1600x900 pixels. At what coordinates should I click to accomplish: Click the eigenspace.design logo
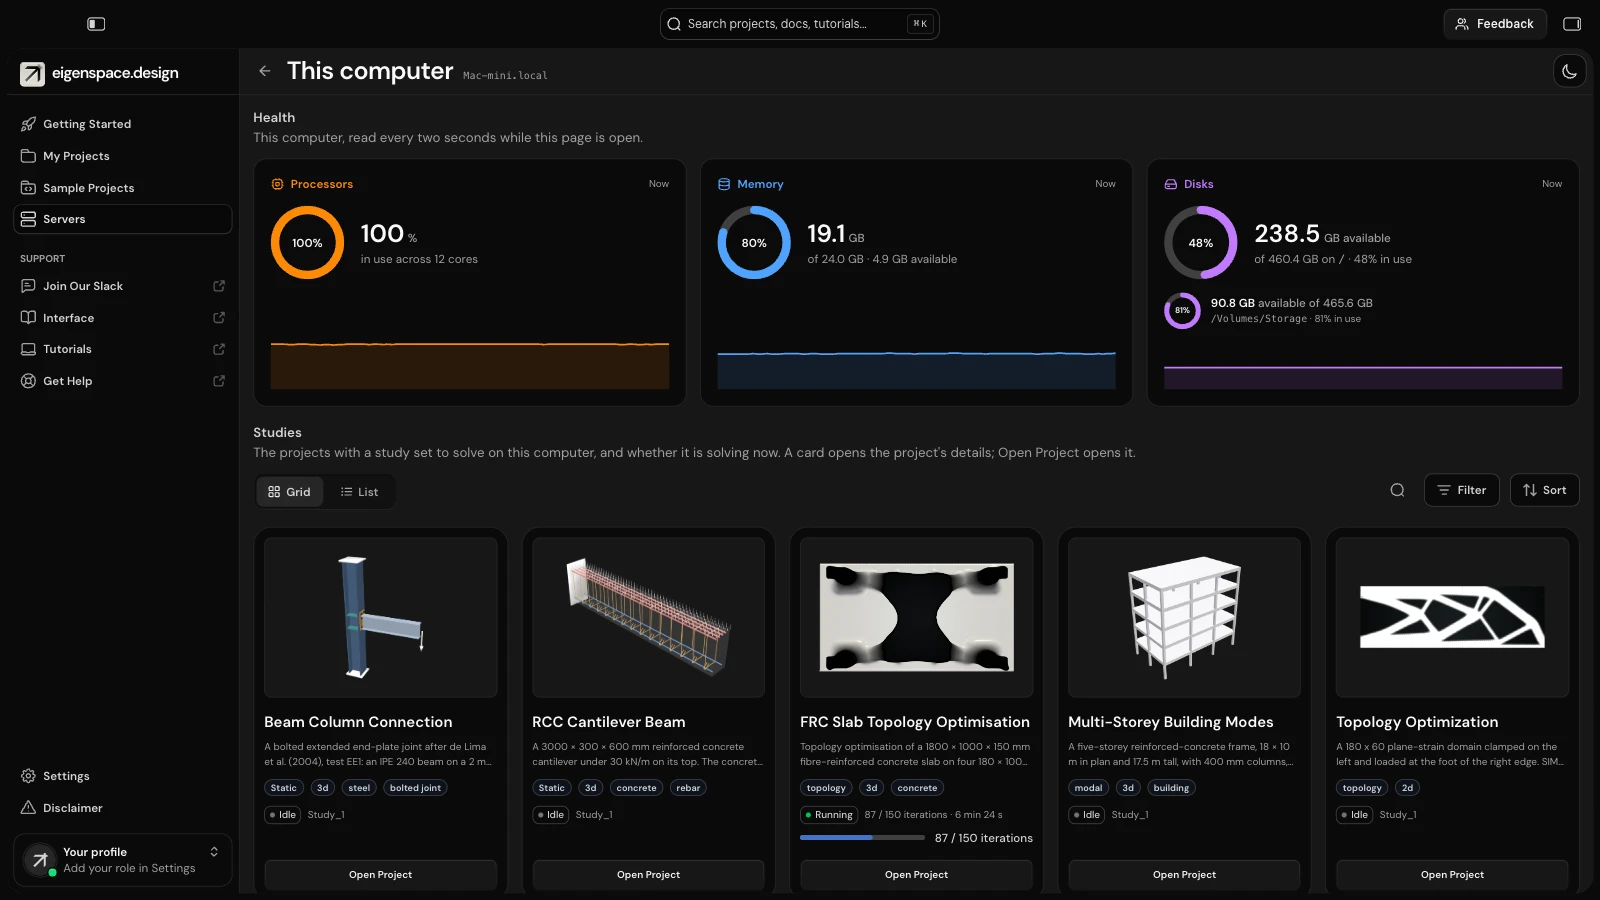[100, 73]
